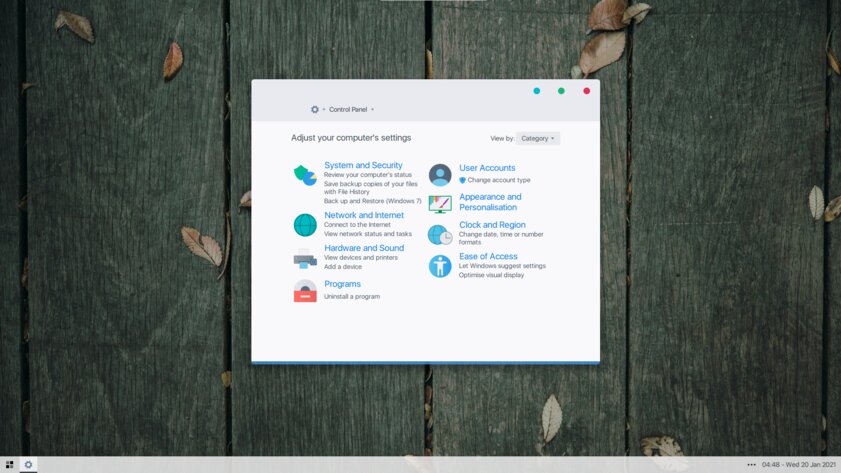
Task: Open the View by Category dropdown
Action: tap(538, 139)
